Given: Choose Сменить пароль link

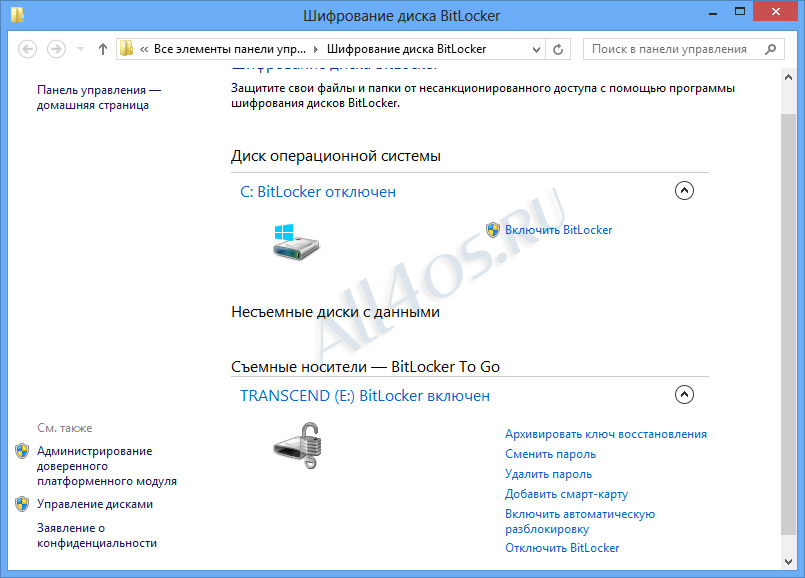Looking at the screenshot, I should [x=550, y=454].
